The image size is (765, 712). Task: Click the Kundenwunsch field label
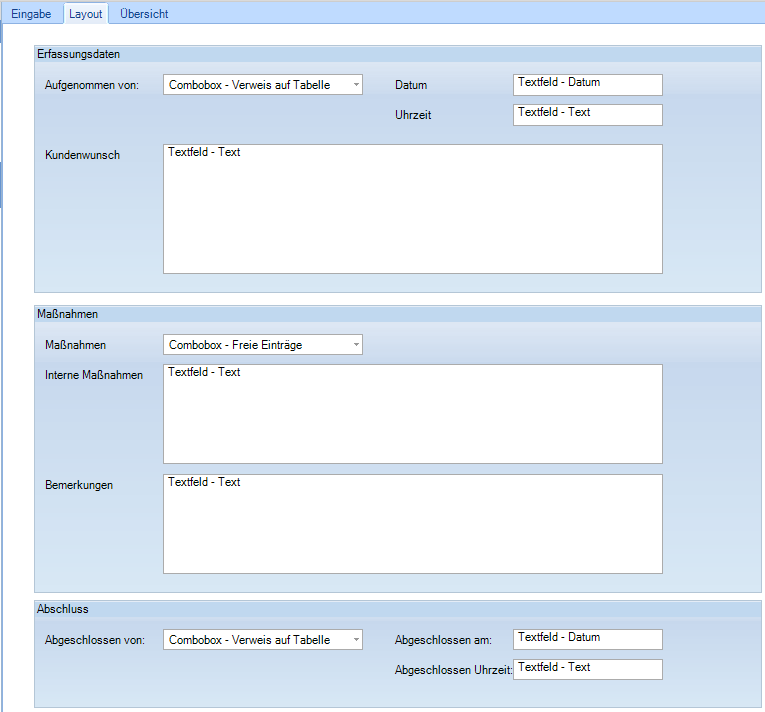[83, 155]
